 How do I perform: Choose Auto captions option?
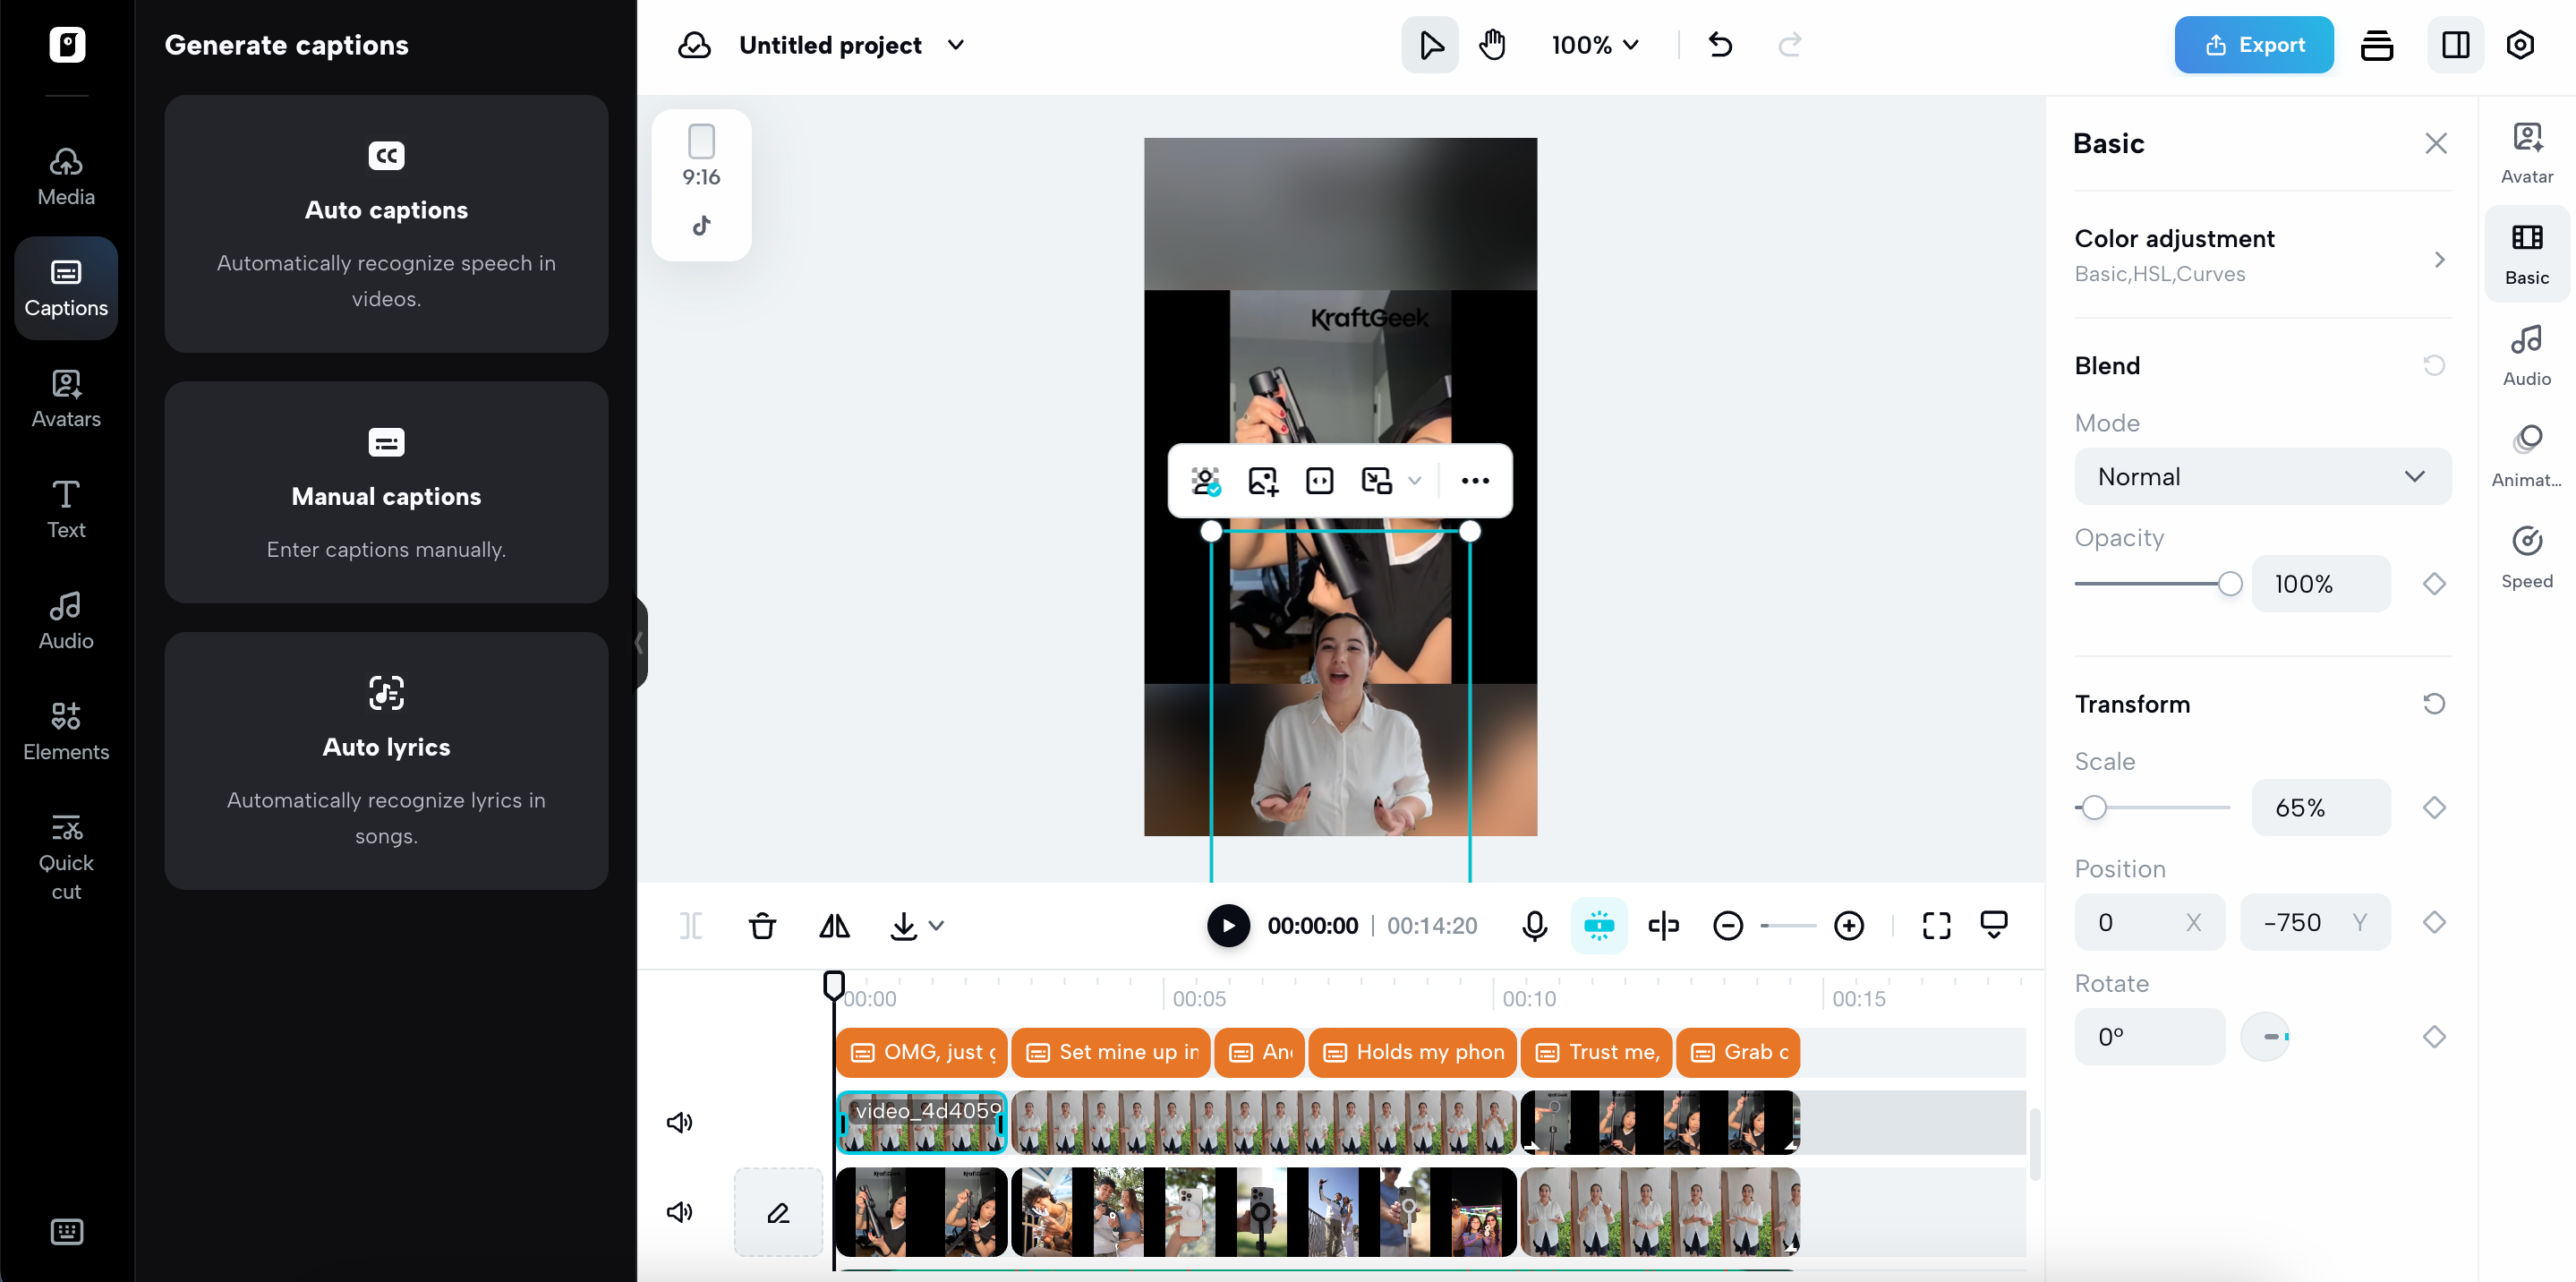pyautogui.click(x=386, y=224)
